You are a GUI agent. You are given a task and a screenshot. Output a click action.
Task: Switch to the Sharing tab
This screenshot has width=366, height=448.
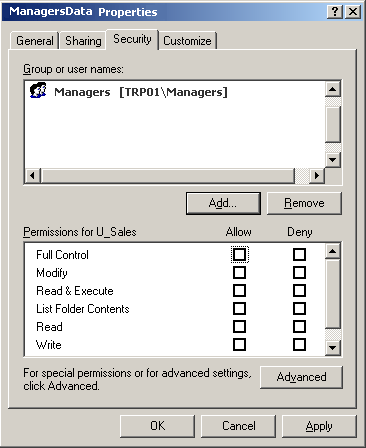pyautogui.click(x=83, y=41)
